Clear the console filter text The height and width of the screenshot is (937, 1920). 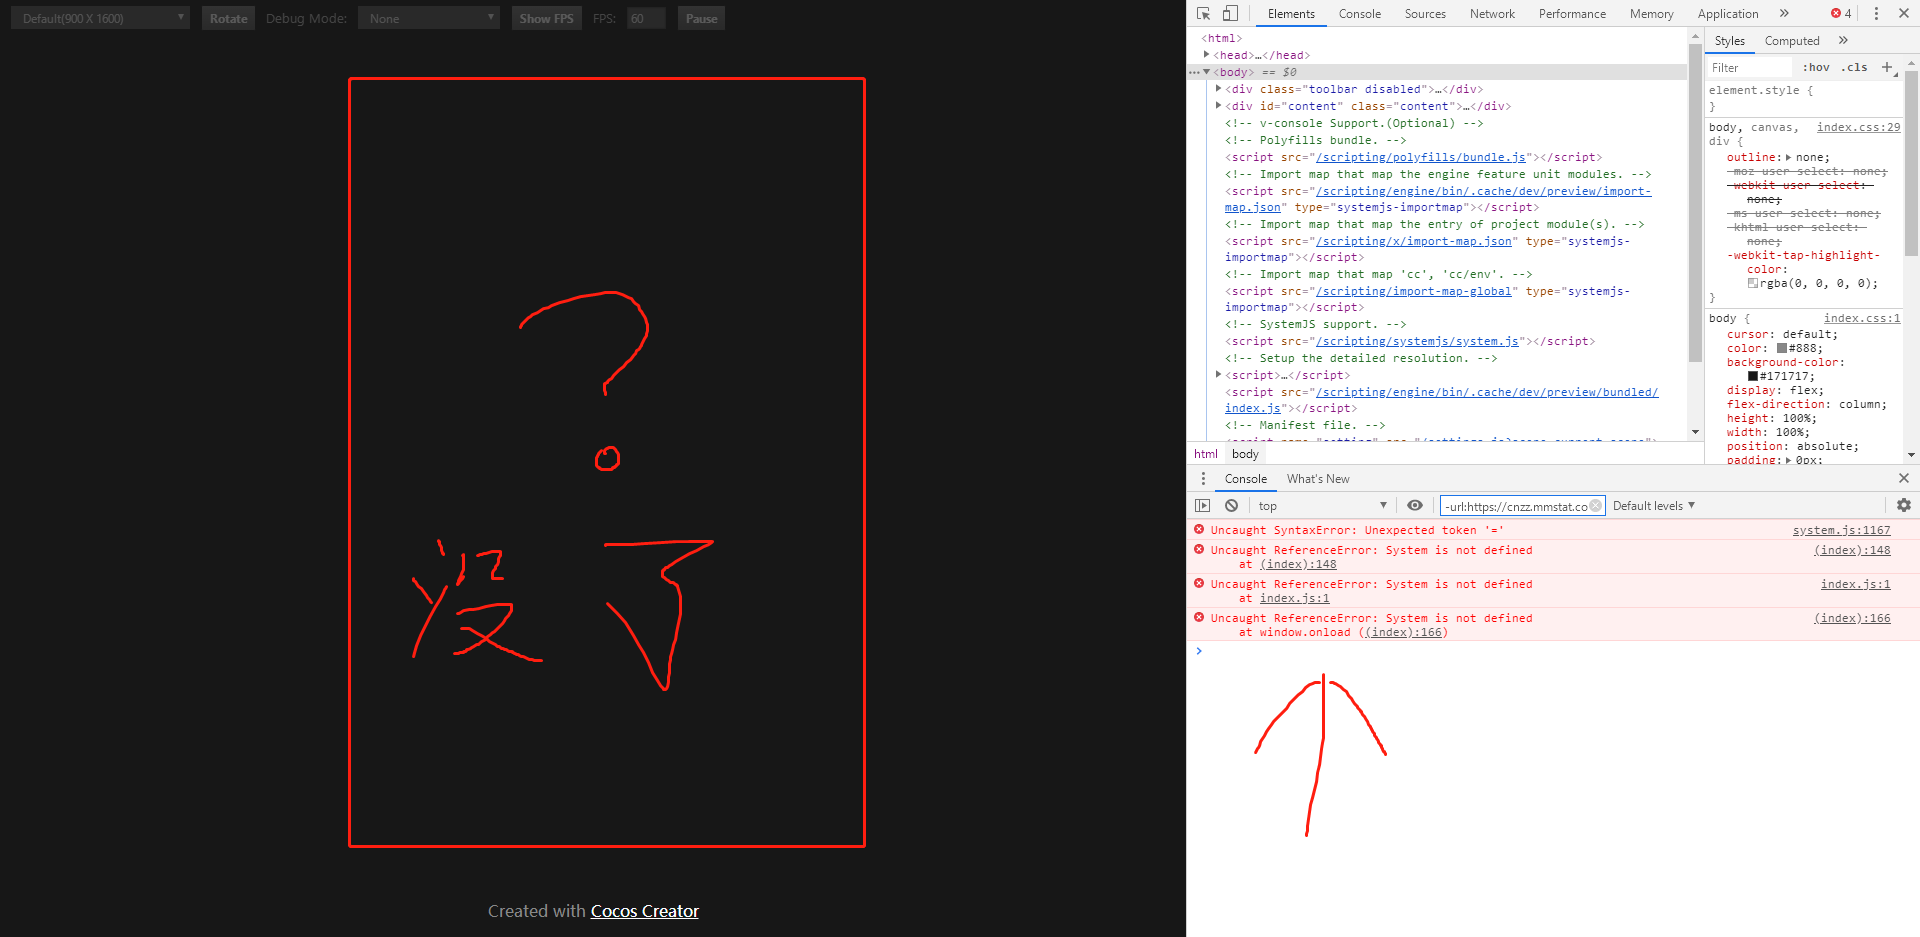pyautogui.click(x=1596, y=506)
